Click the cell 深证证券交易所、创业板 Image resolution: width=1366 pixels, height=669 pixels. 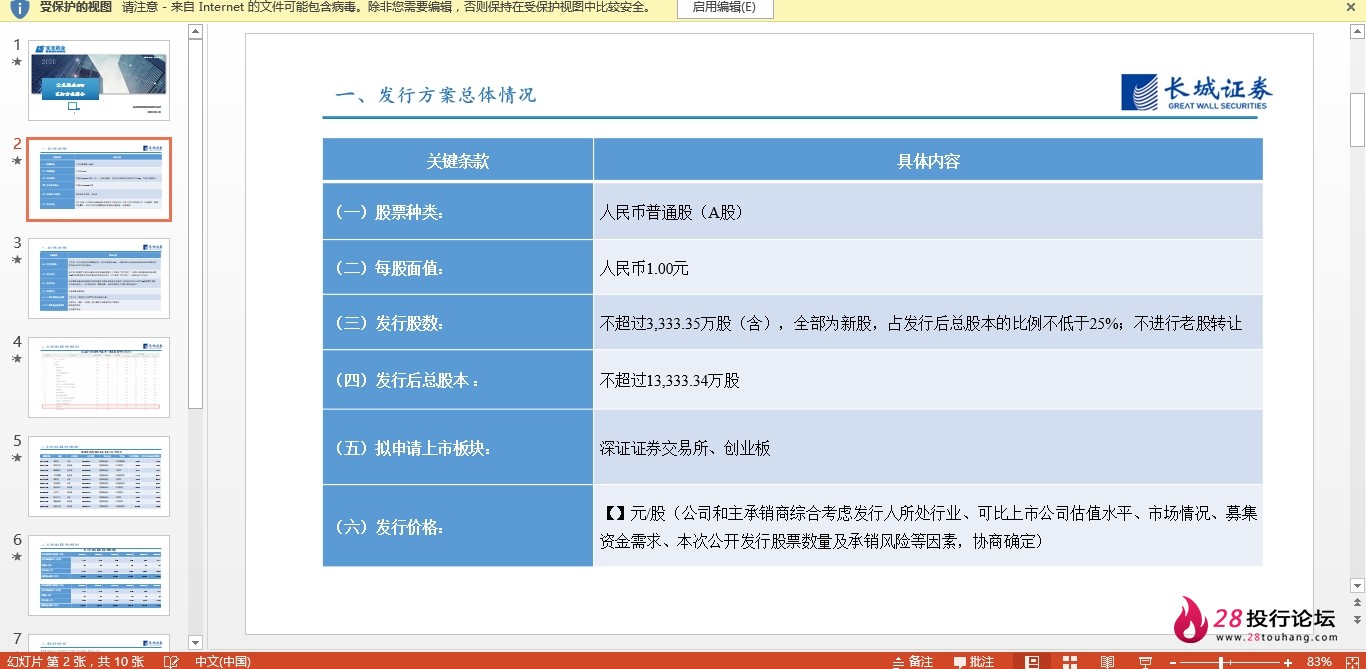928,448
